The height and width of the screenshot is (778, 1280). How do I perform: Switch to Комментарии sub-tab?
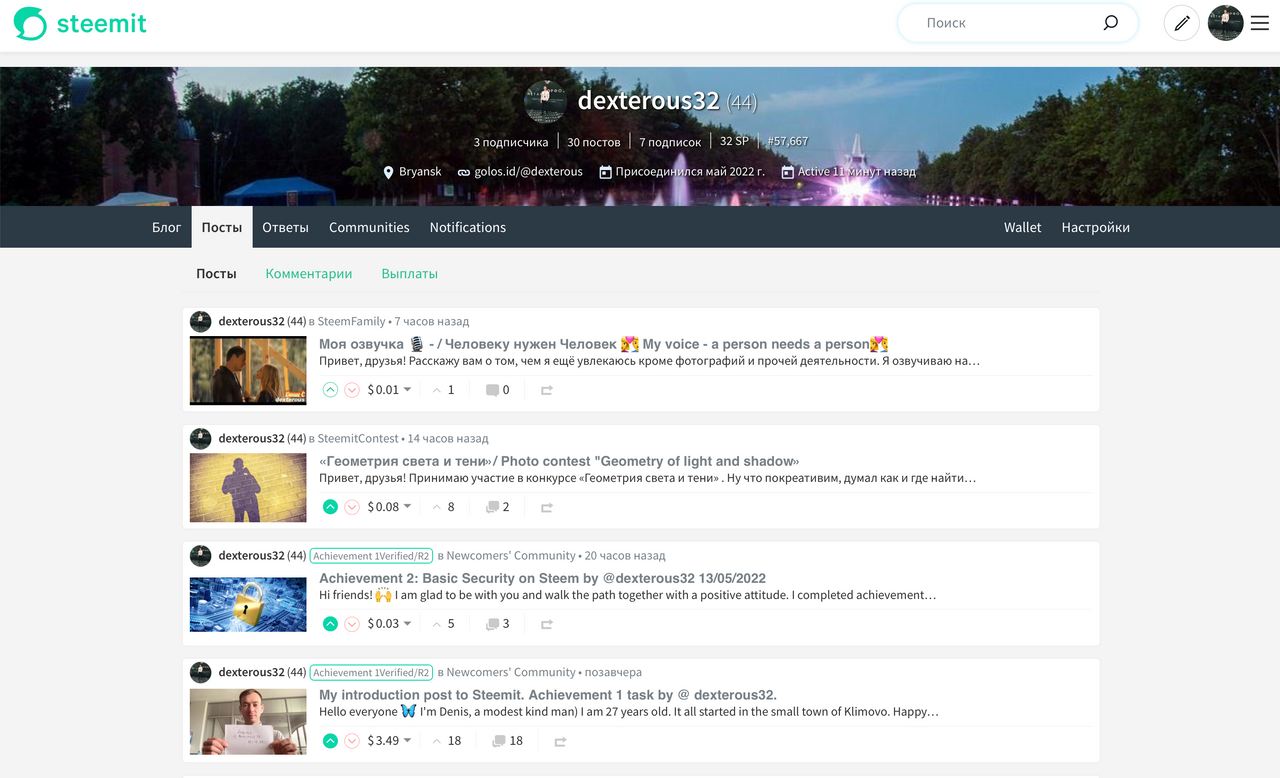309,273
